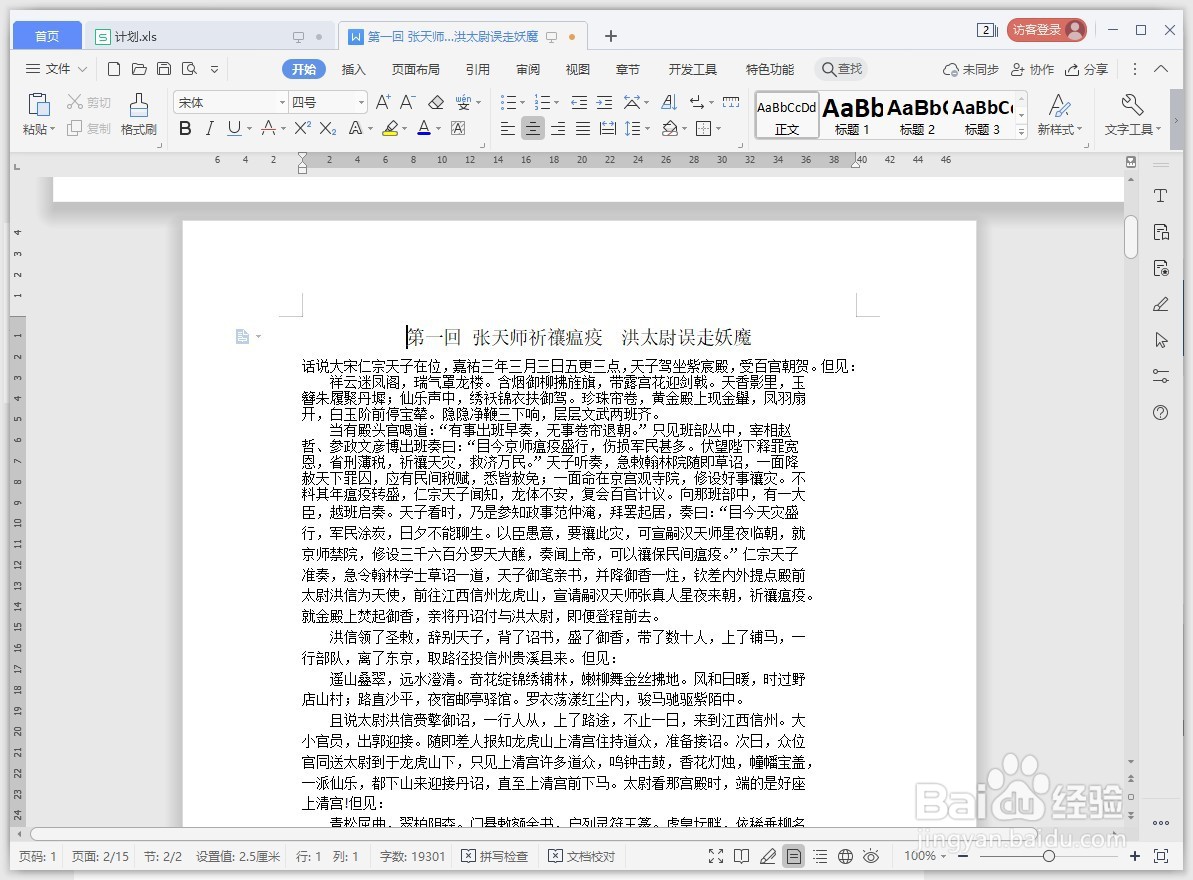Toggle right alignment
Screen dimensions: 1193x880
tap(558, 129)
